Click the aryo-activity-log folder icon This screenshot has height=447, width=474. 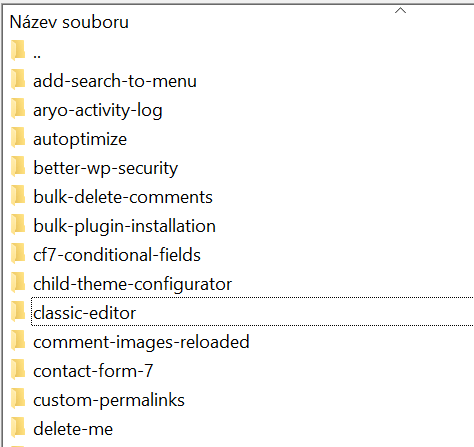click(x=18, y=108)
